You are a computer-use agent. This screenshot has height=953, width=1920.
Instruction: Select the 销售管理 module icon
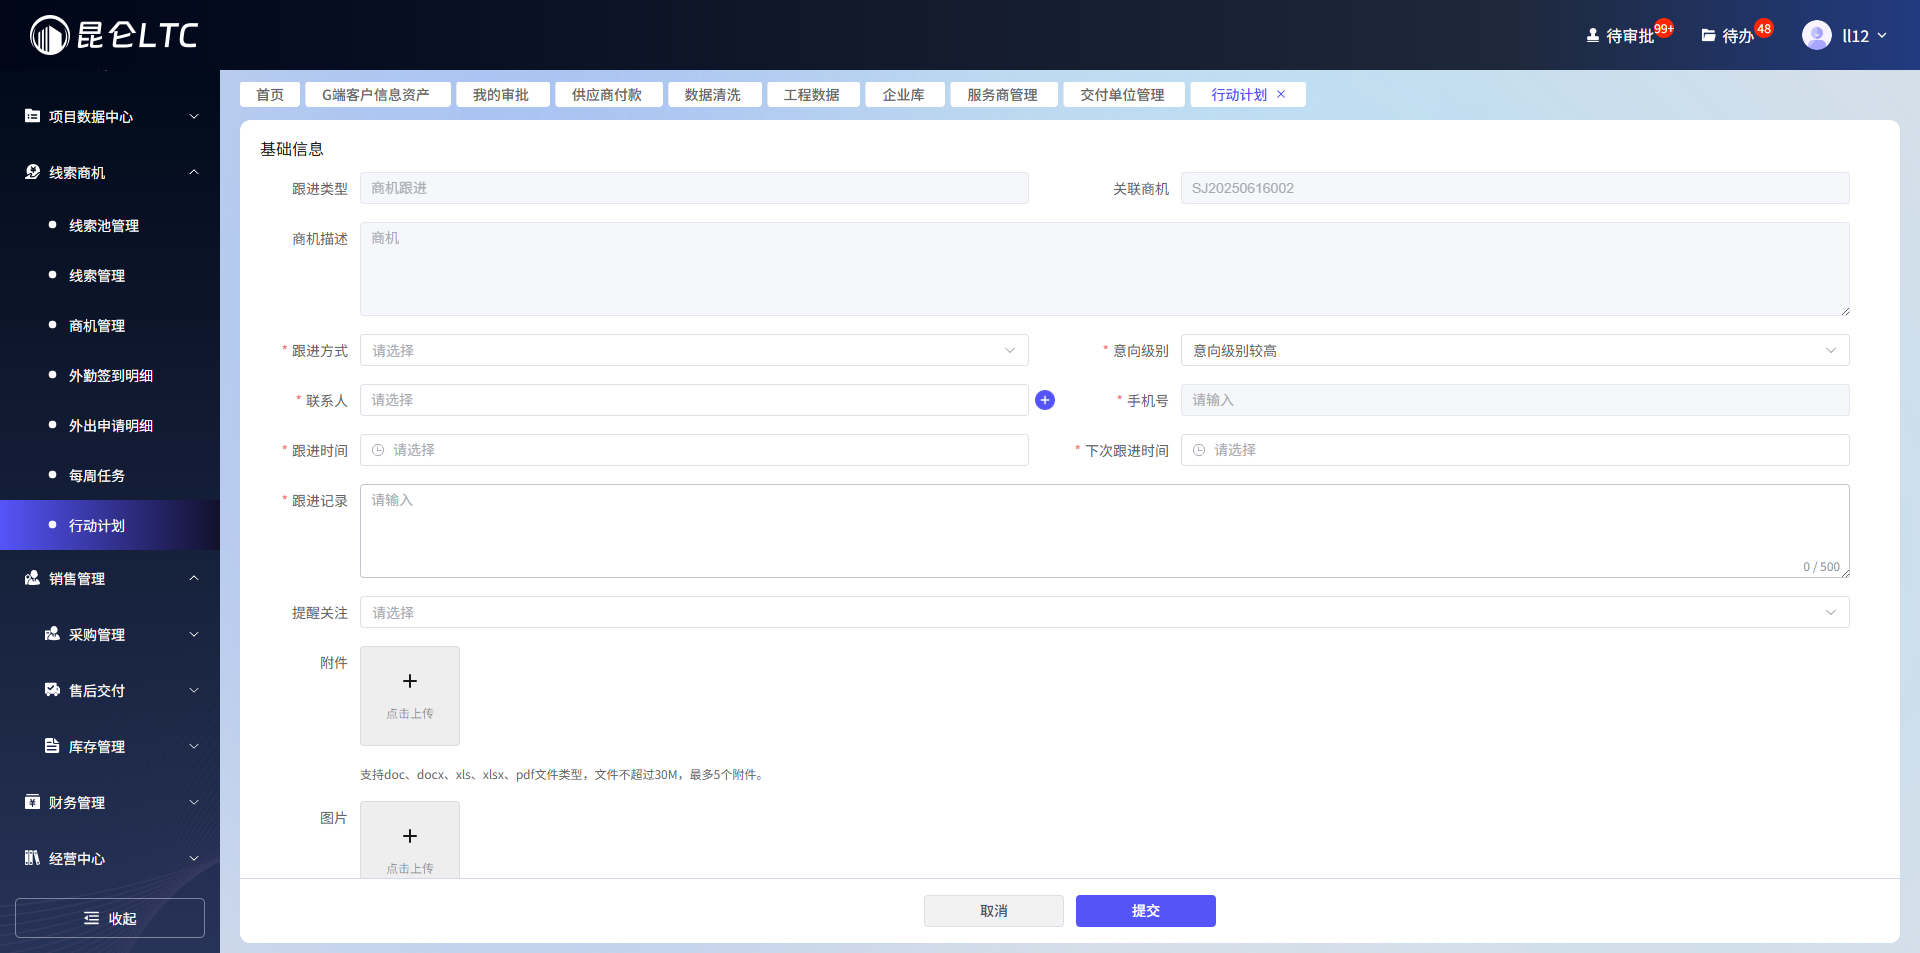(30, 578)
